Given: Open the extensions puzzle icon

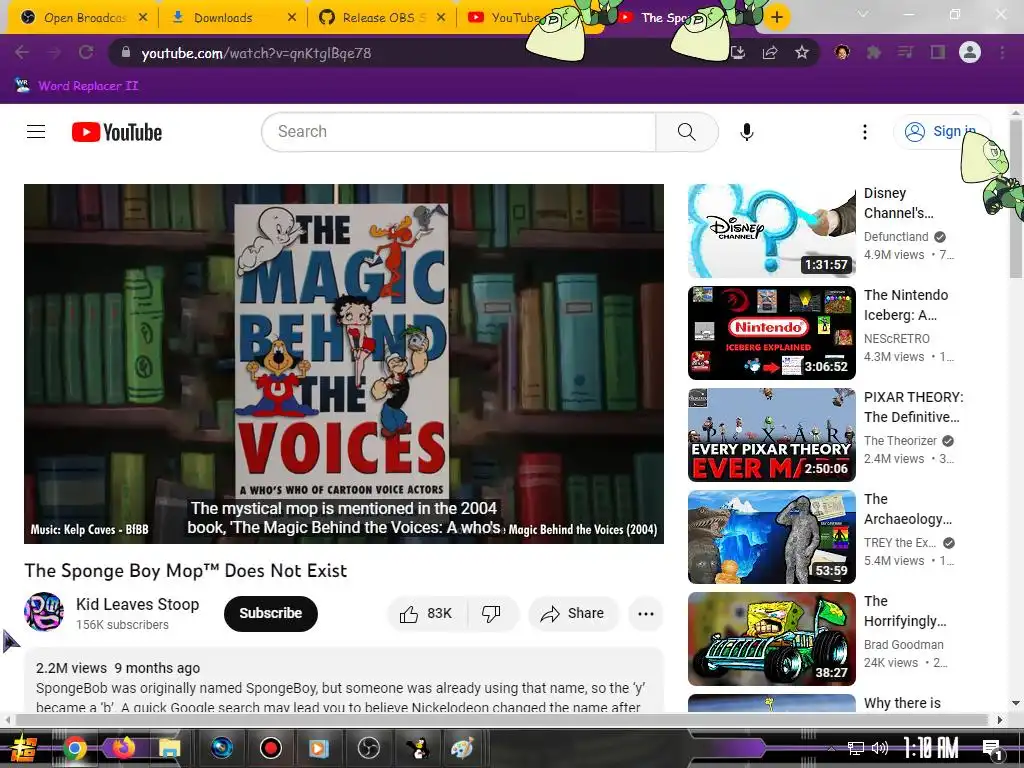Looking at the screenshot, I should 874,52.
